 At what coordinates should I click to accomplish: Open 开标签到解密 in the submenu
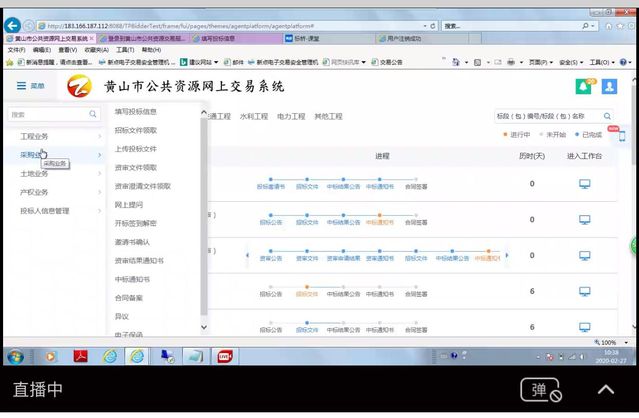click(x=139, y=222)
